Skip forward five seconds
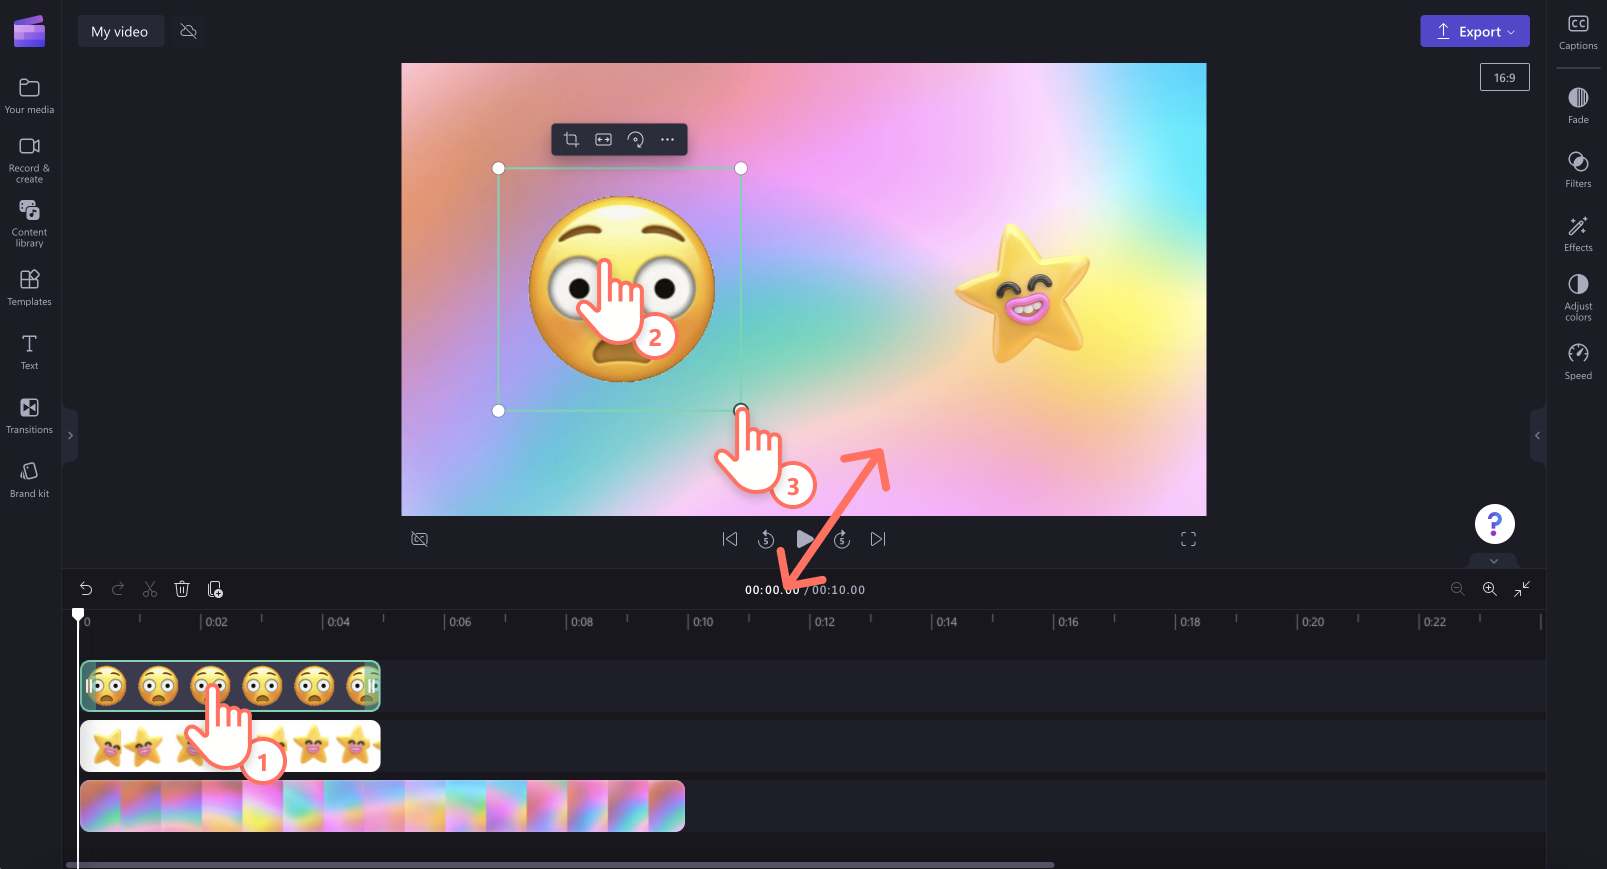The height and width of the screenshot is (869, 1607). click(842, 539)
